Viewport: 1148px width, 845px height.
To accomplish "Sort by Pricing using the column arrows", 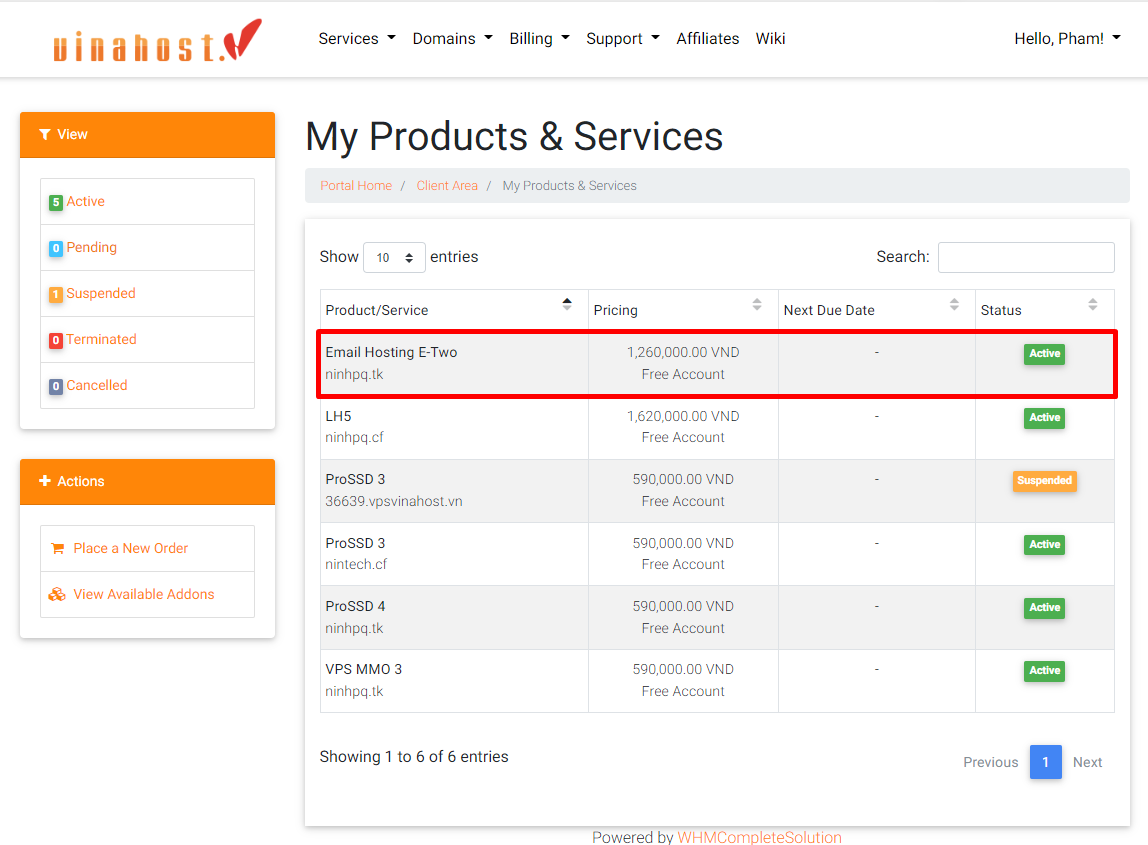I will coord(757,305).
